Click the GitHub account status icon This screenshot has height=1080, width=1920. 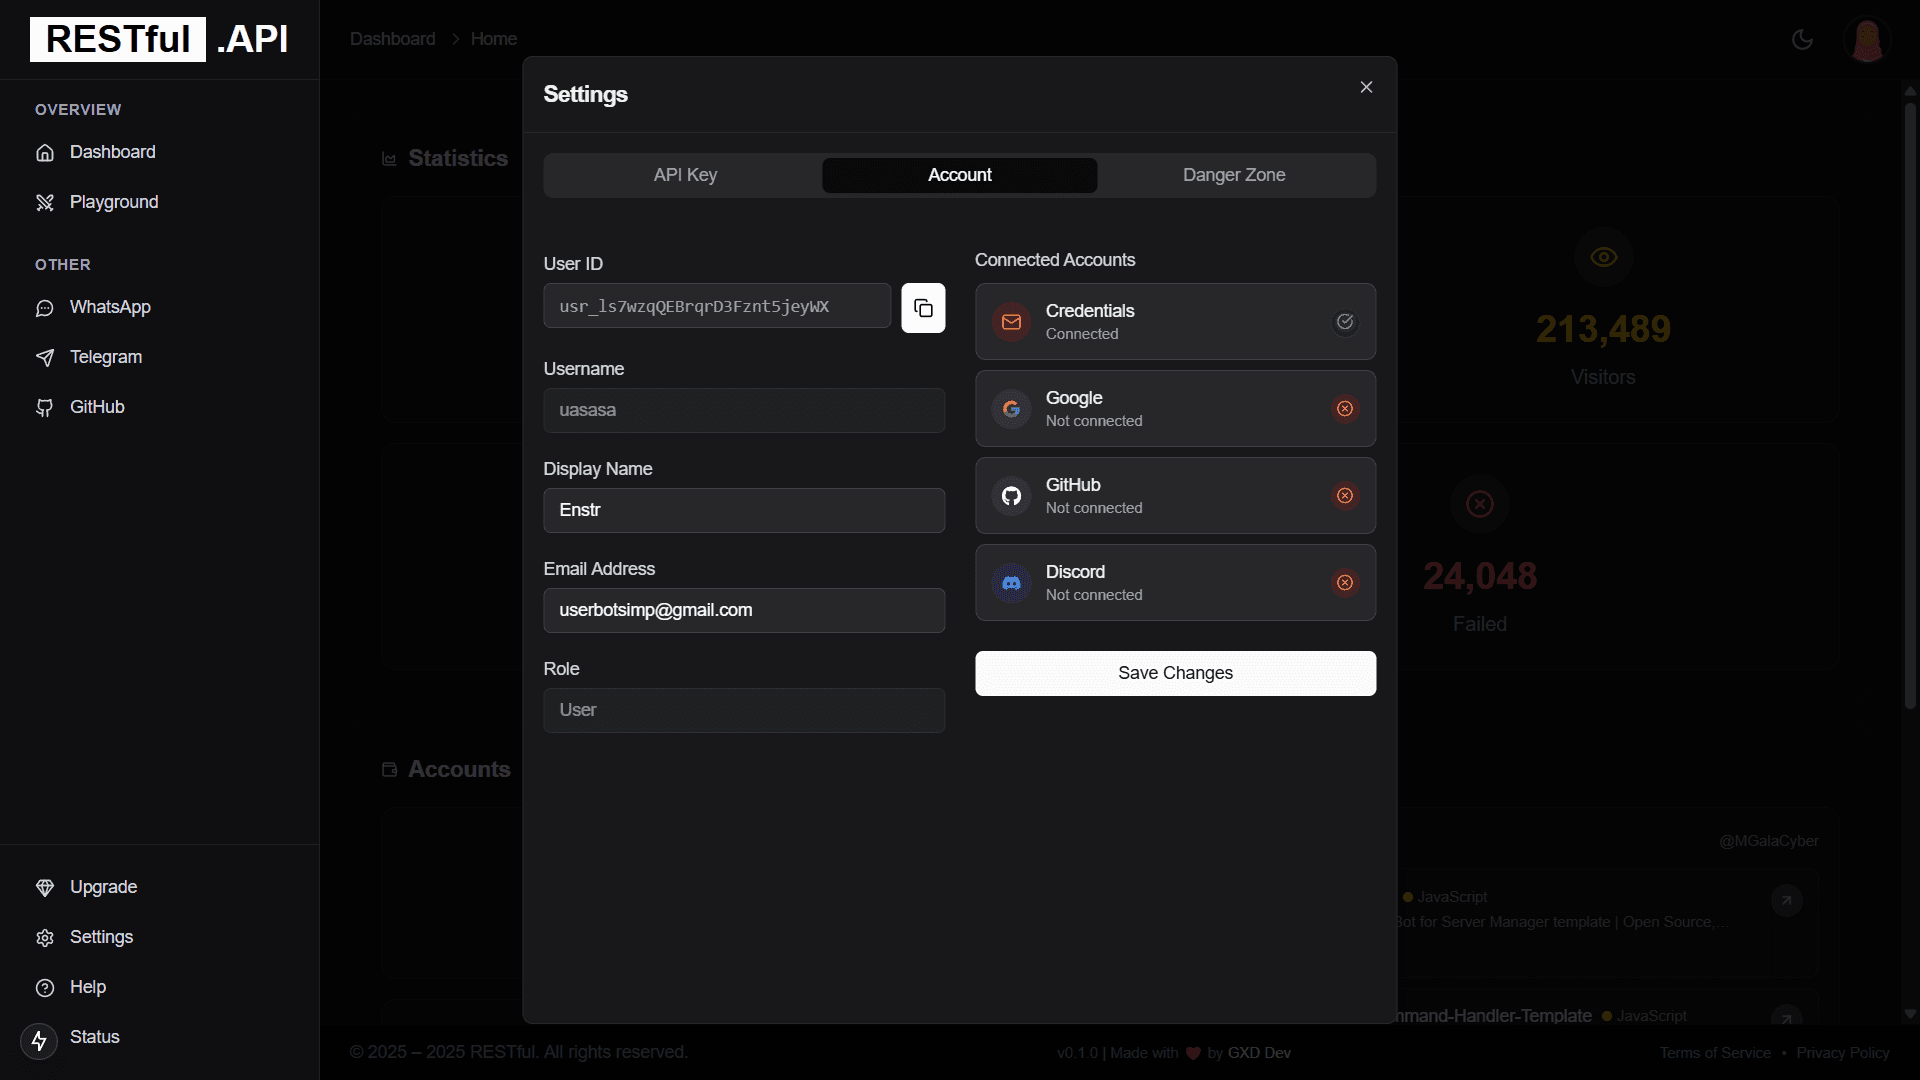pyautogui.click(x=1345, y=496)
